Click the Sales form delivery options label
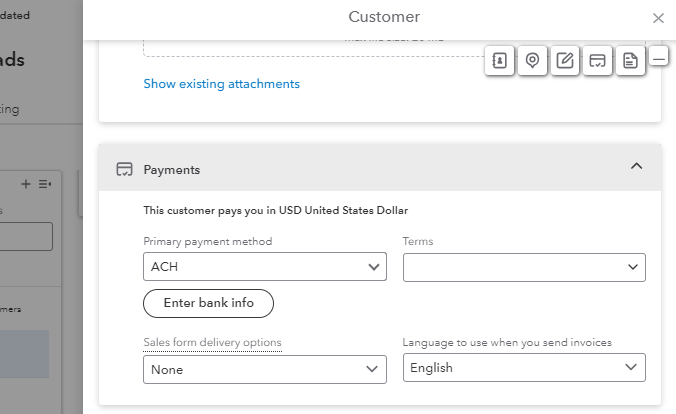676x414 pixels. coord(212,342)
